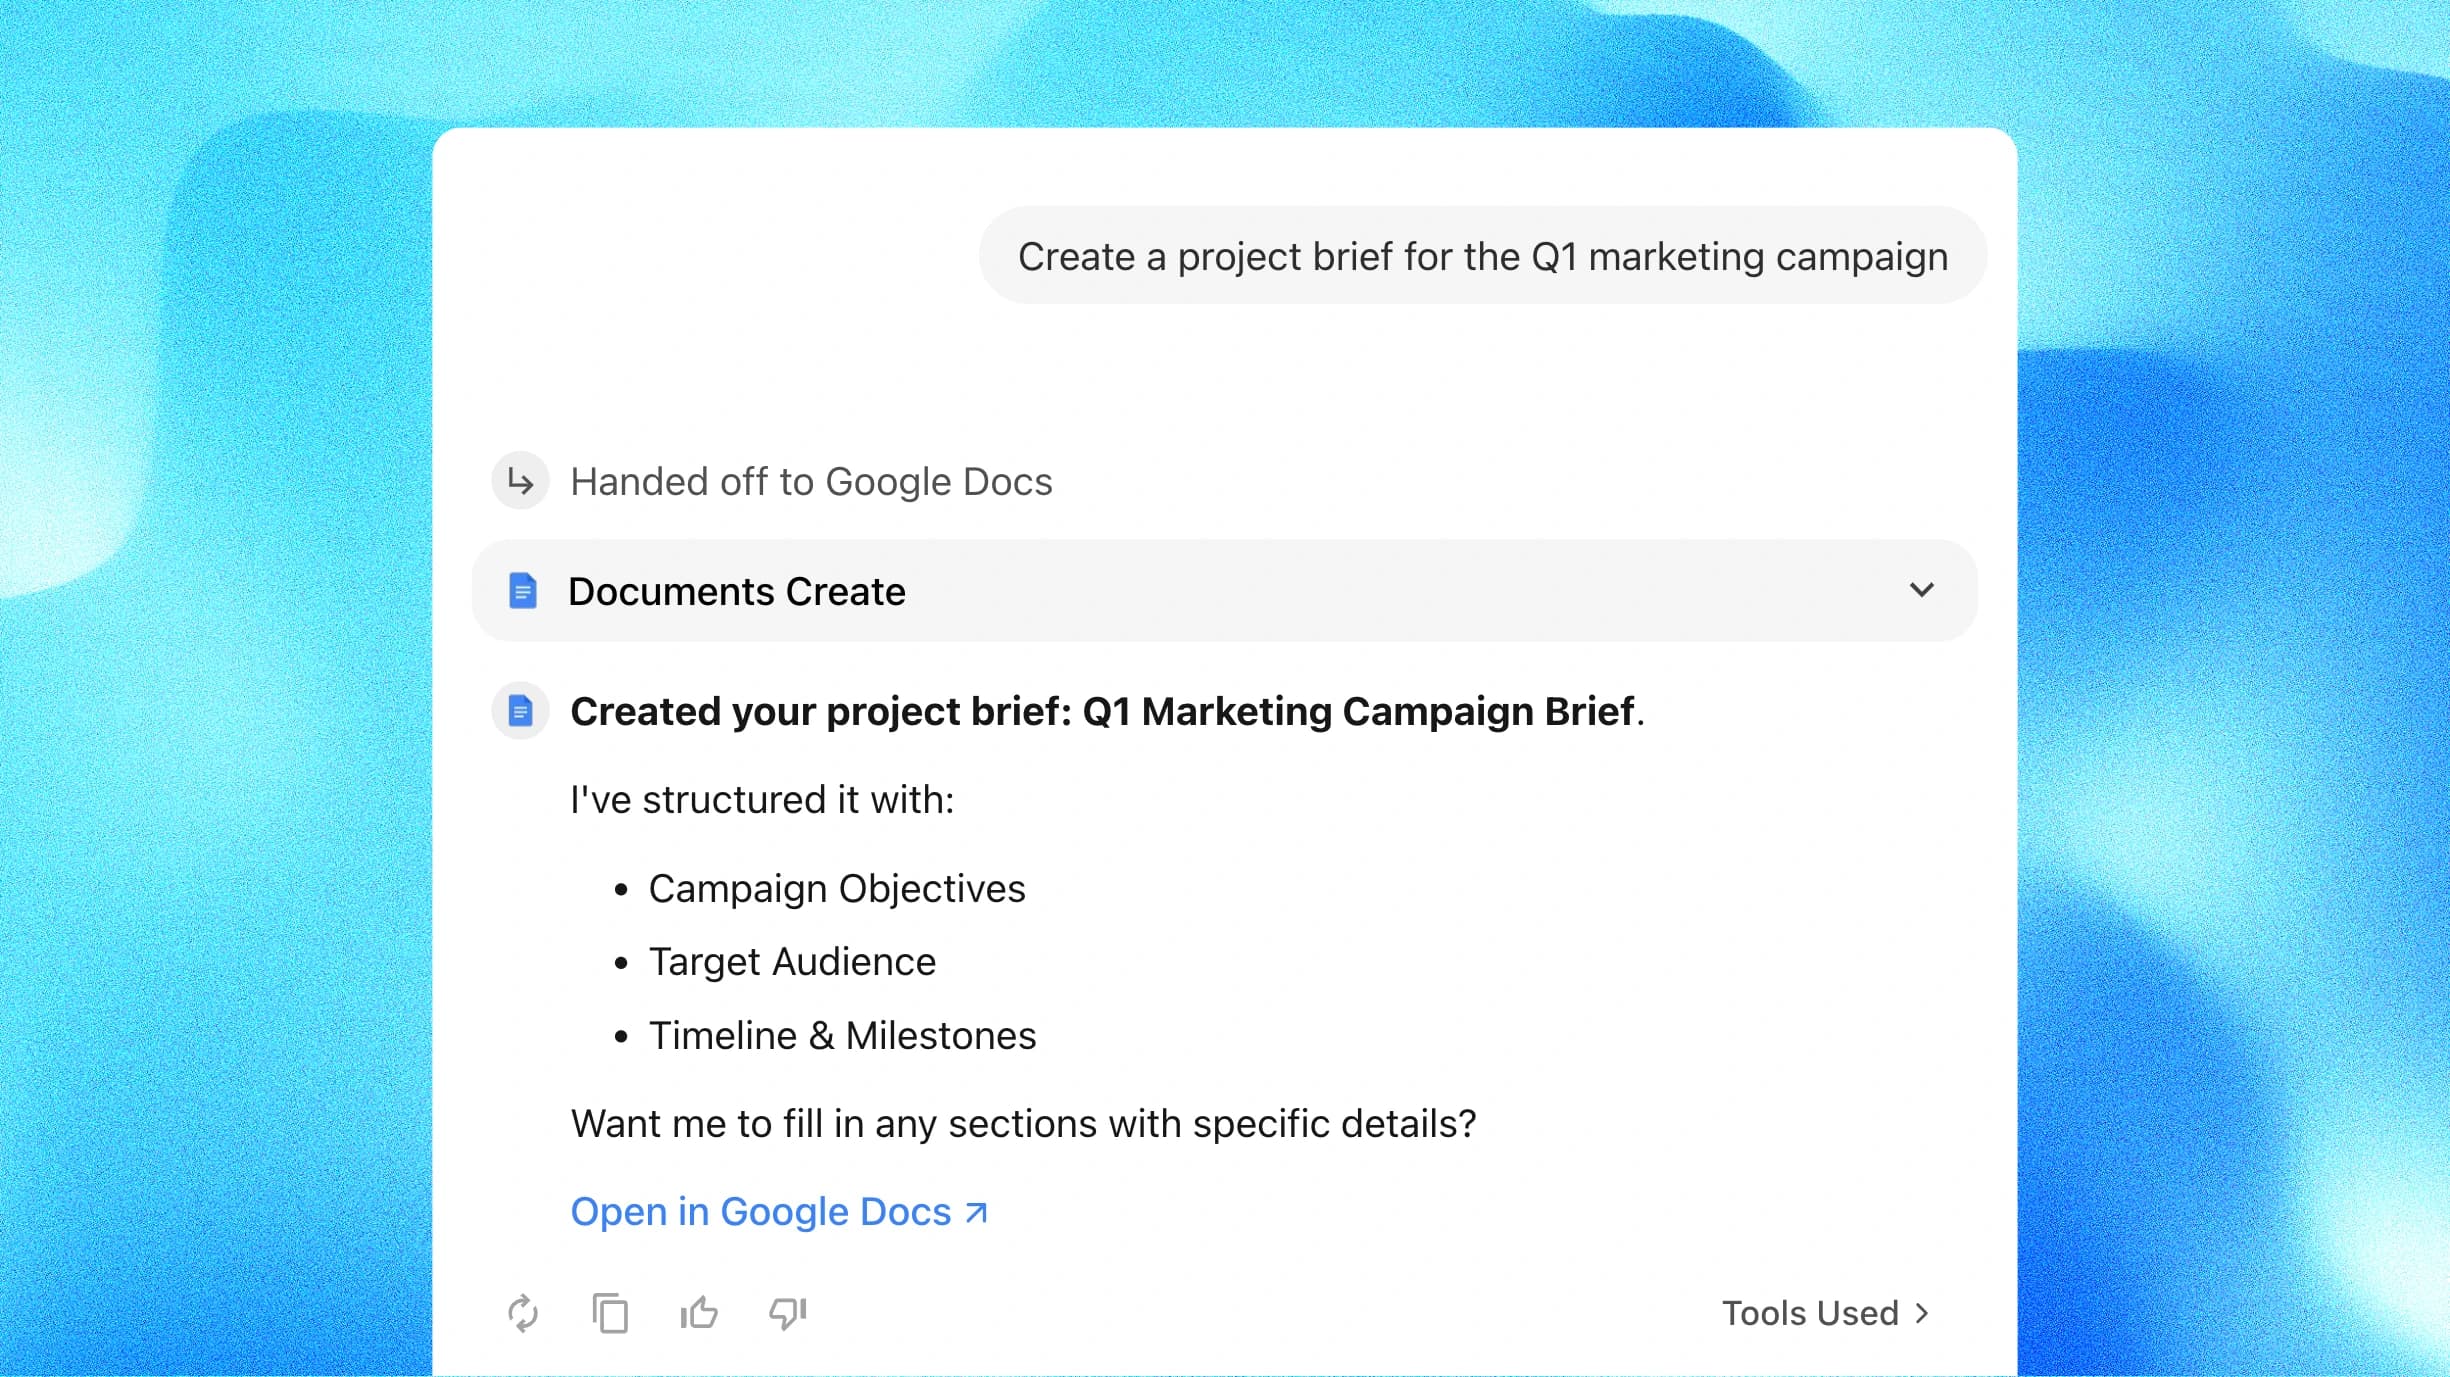Viewport: 2450px width, 1377px height.
Task: Select the Campaign Objectives bullet item
Action: 837,888
